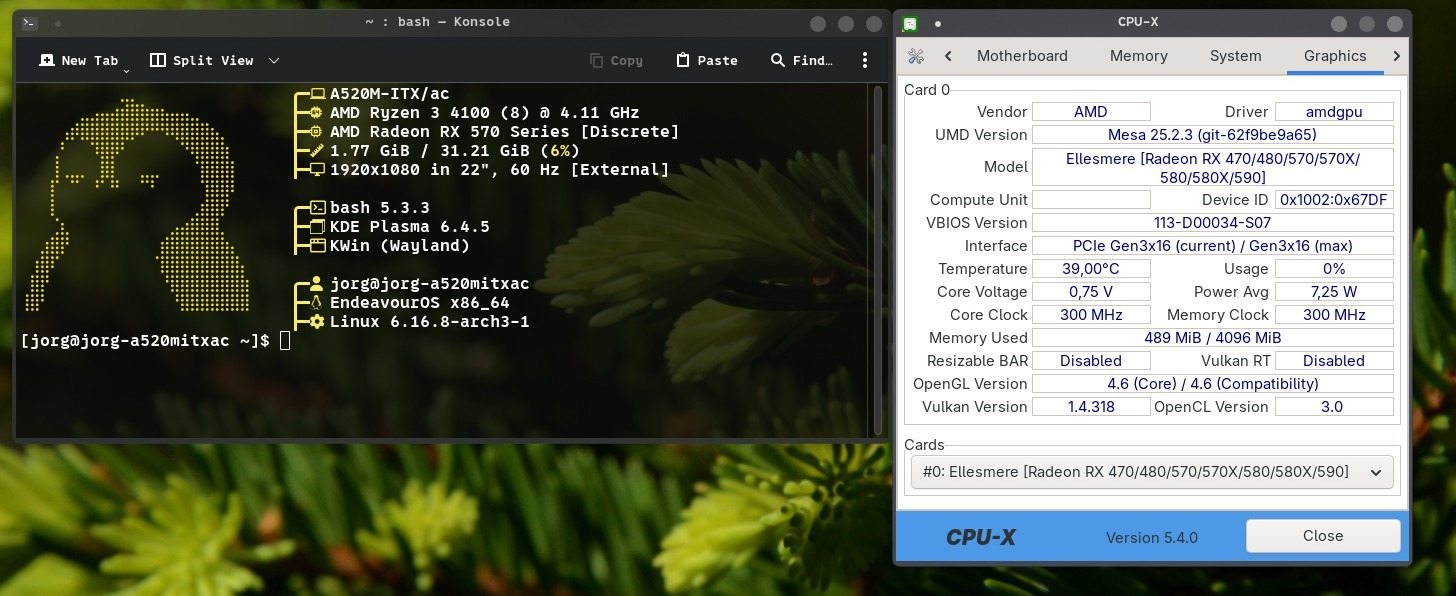1456x596 pixels.
Task: Click the Close button in CPU-X
Action: point(1323,536)
